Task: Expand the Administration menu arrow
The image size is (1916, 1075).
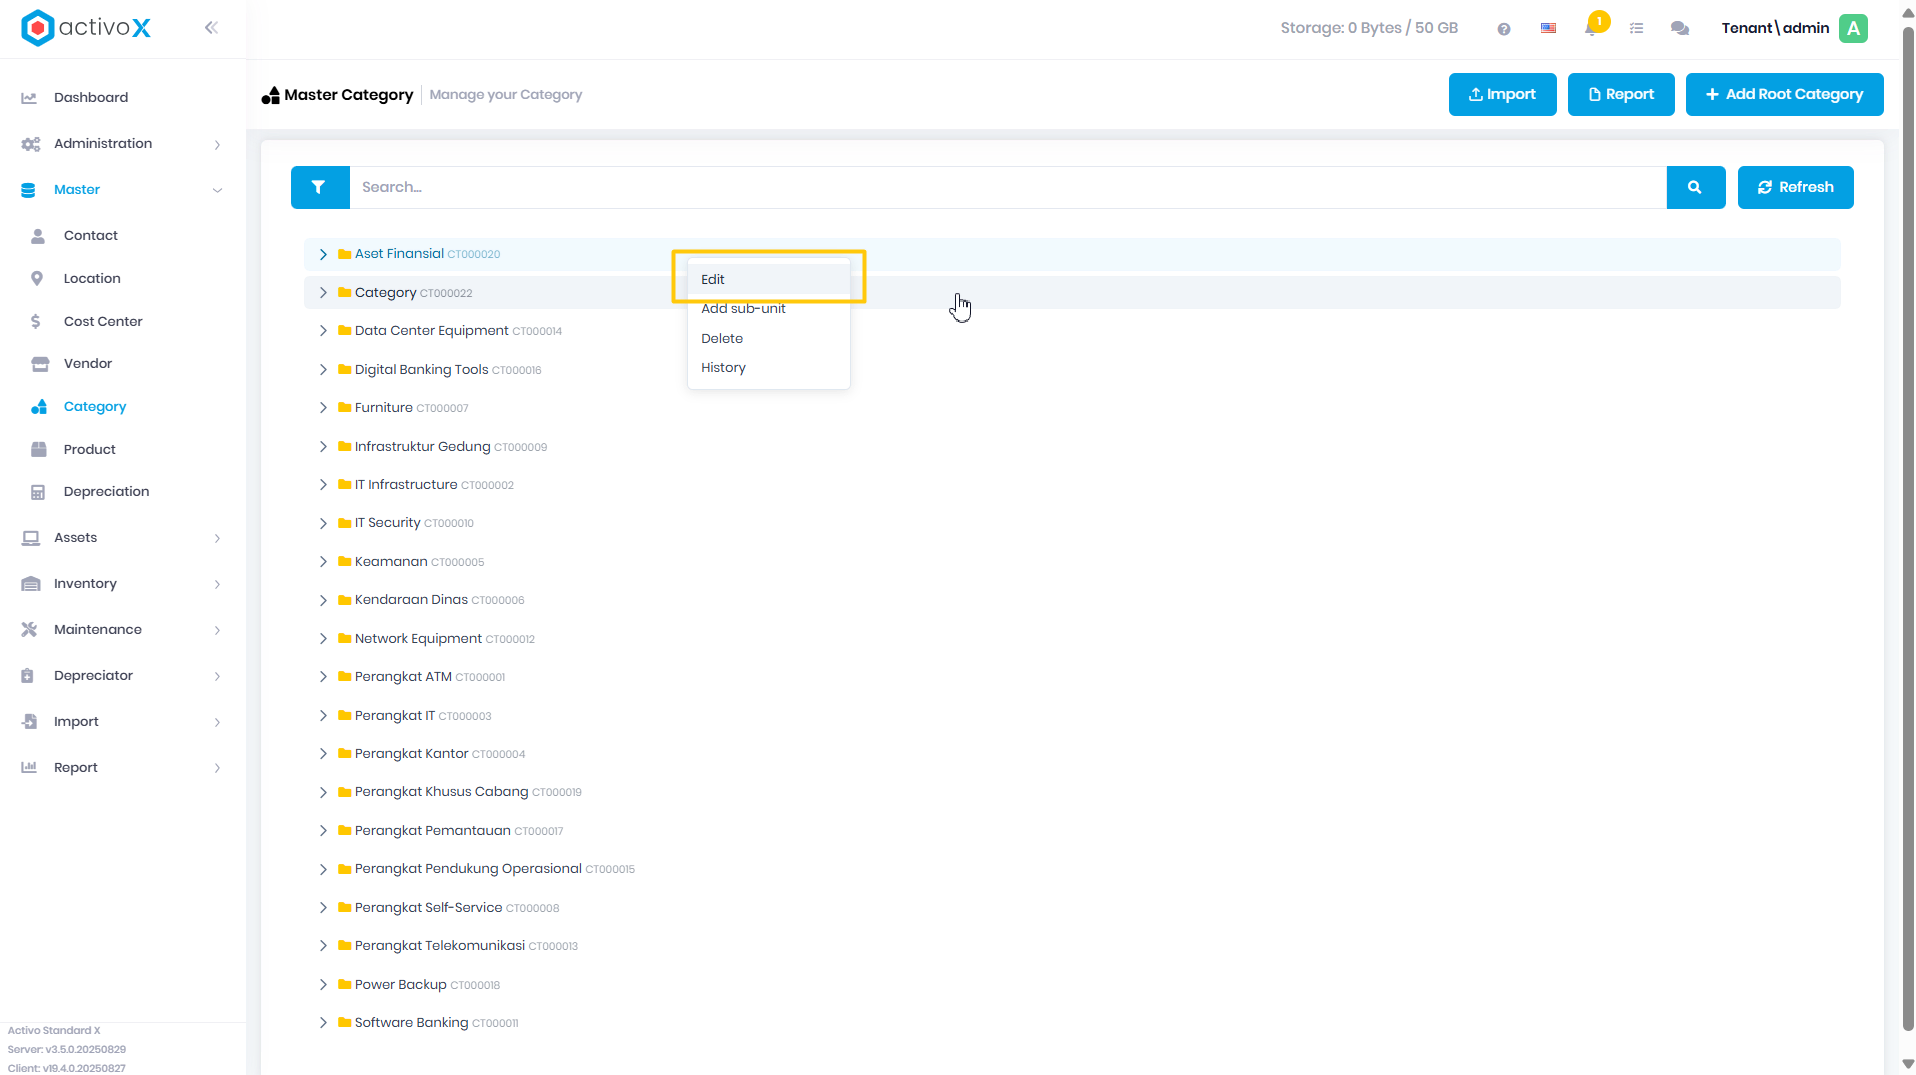Action: (x=217, y=145)
